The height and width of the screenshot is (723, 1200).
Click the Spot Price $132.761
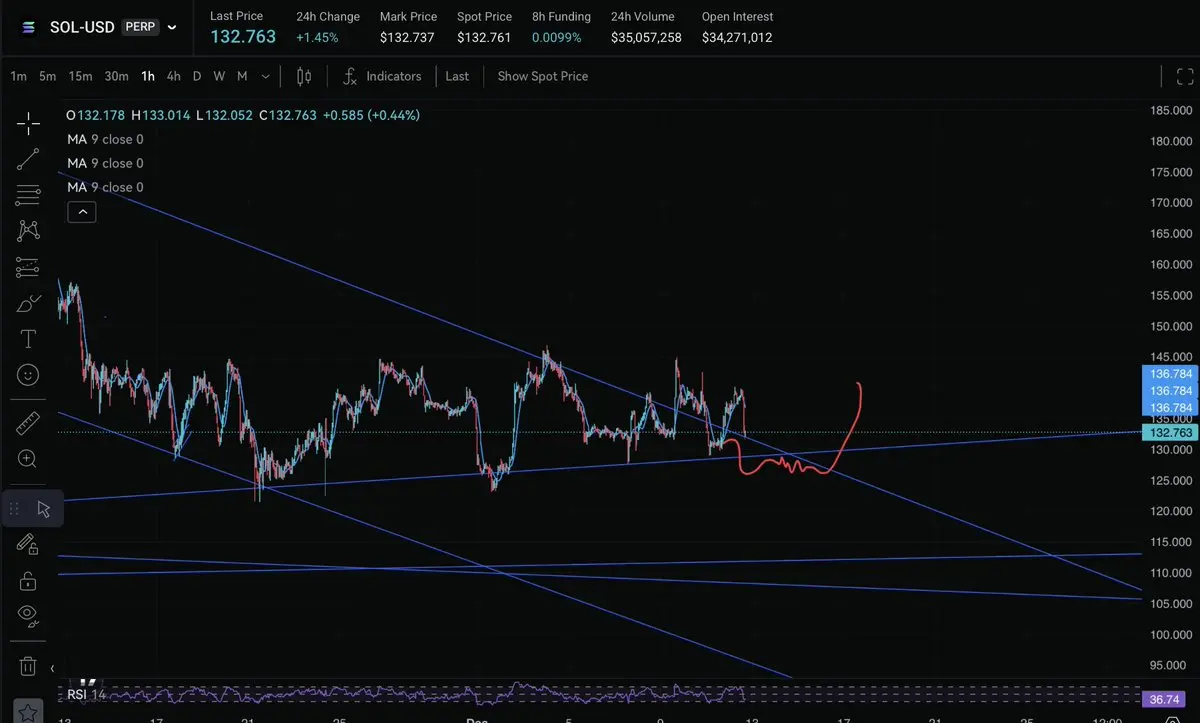click(484, 38)
